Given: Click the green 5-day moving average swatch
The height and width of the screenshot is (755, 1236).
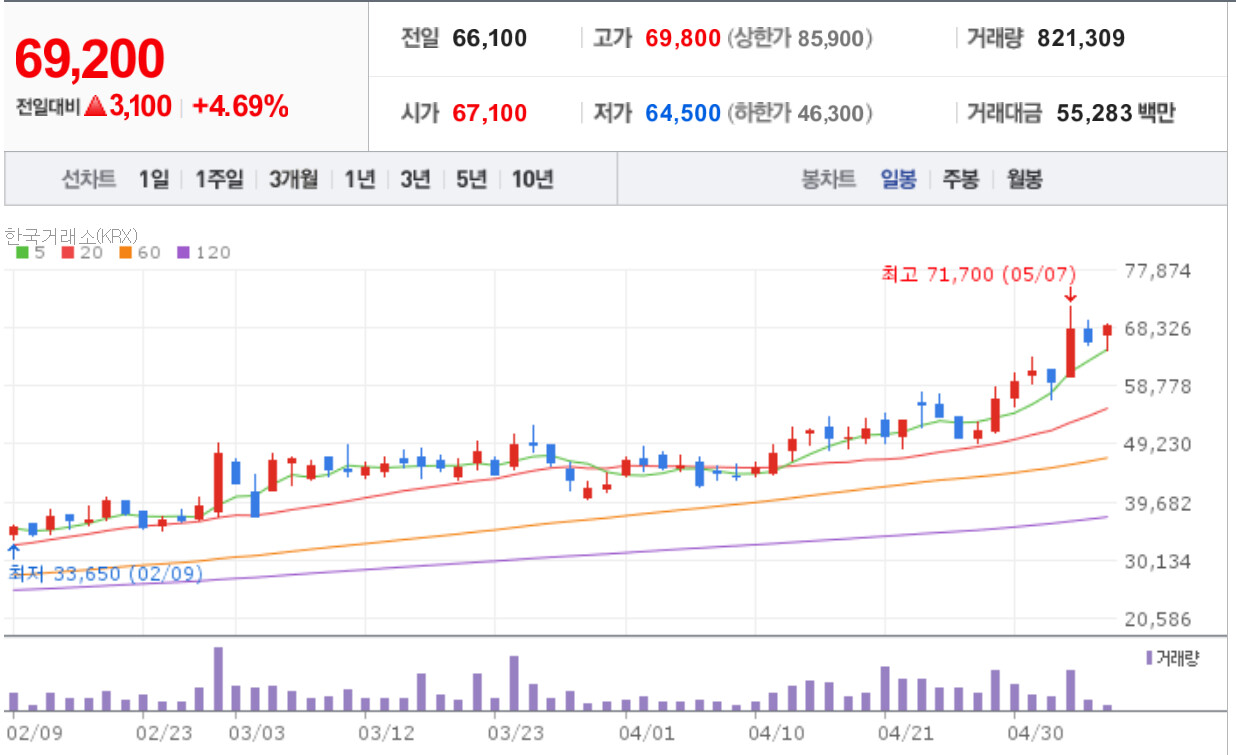Looking at the screenshot, I should pyautogui.click(x=23, y=253).
